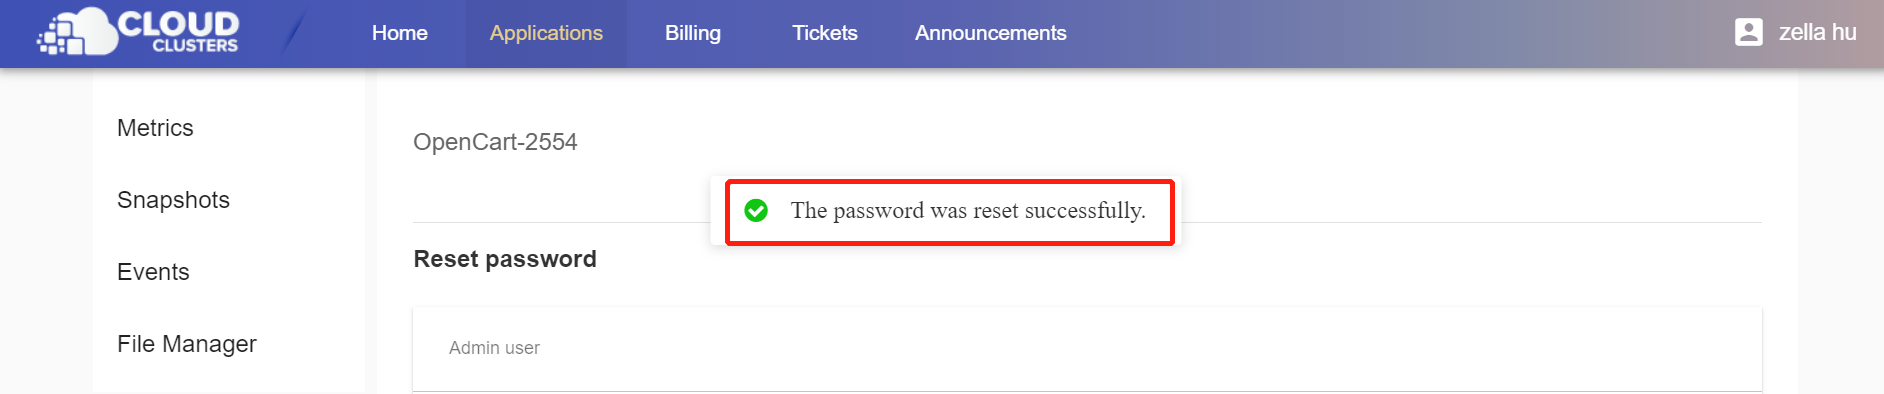Click the Cloud Clusters cloud logo graphic
The image size is (1884, 394).
[x=77, y=32]
